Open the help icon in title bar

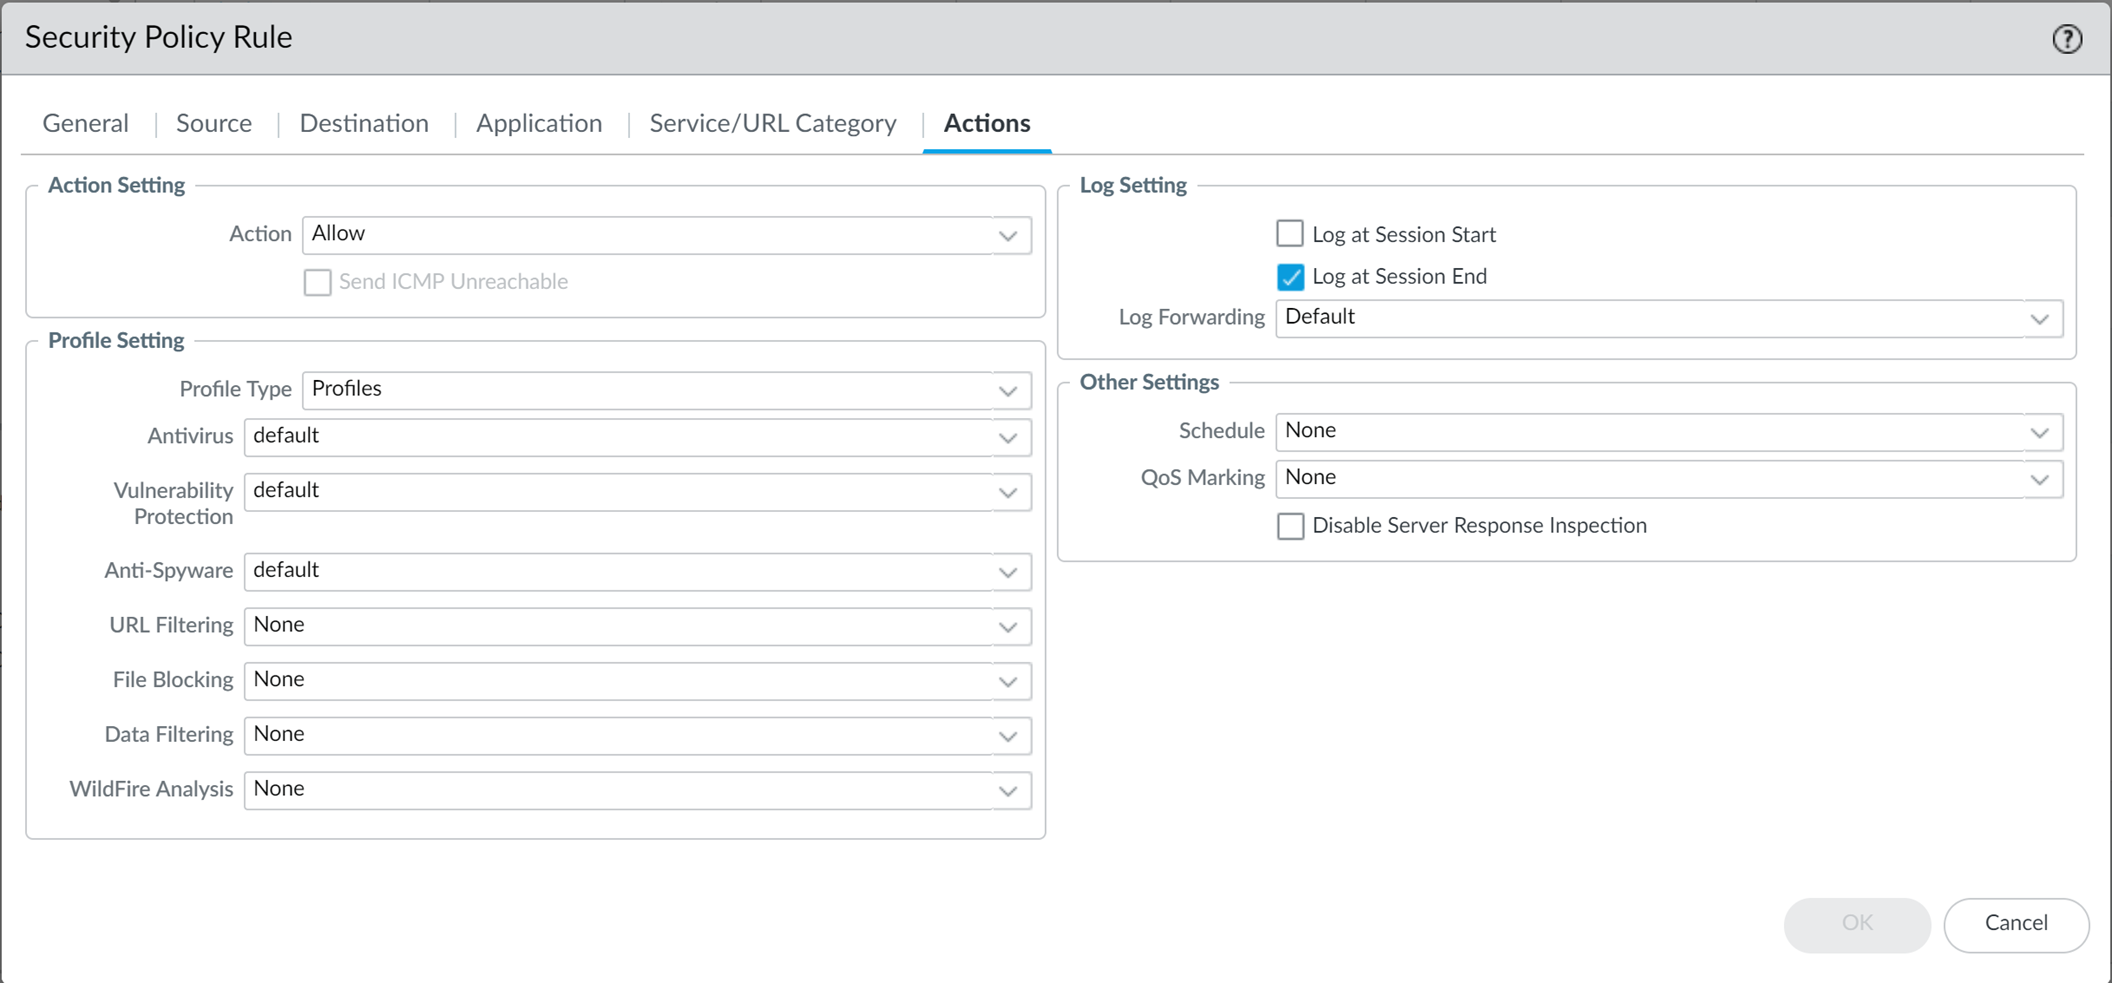pos(2067,39)
